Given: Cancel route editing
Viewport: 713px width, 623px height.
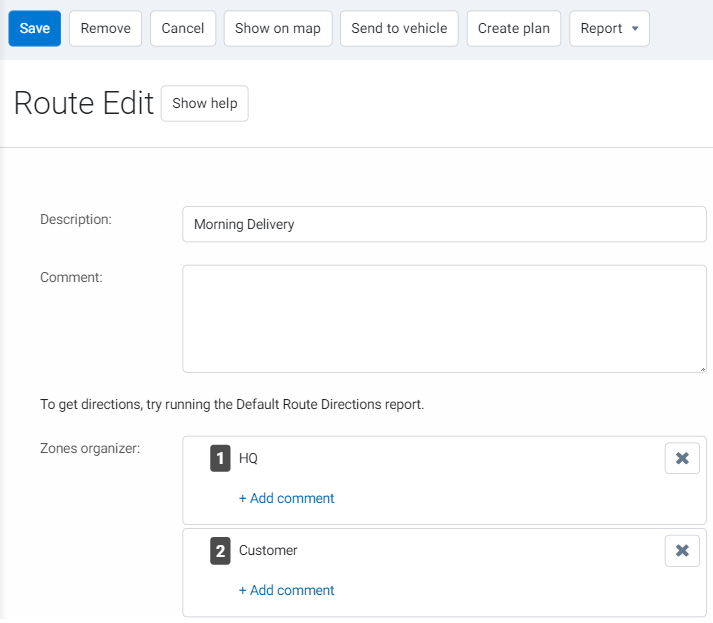Looking at the screenshot, I should click(x=183, y=28).
